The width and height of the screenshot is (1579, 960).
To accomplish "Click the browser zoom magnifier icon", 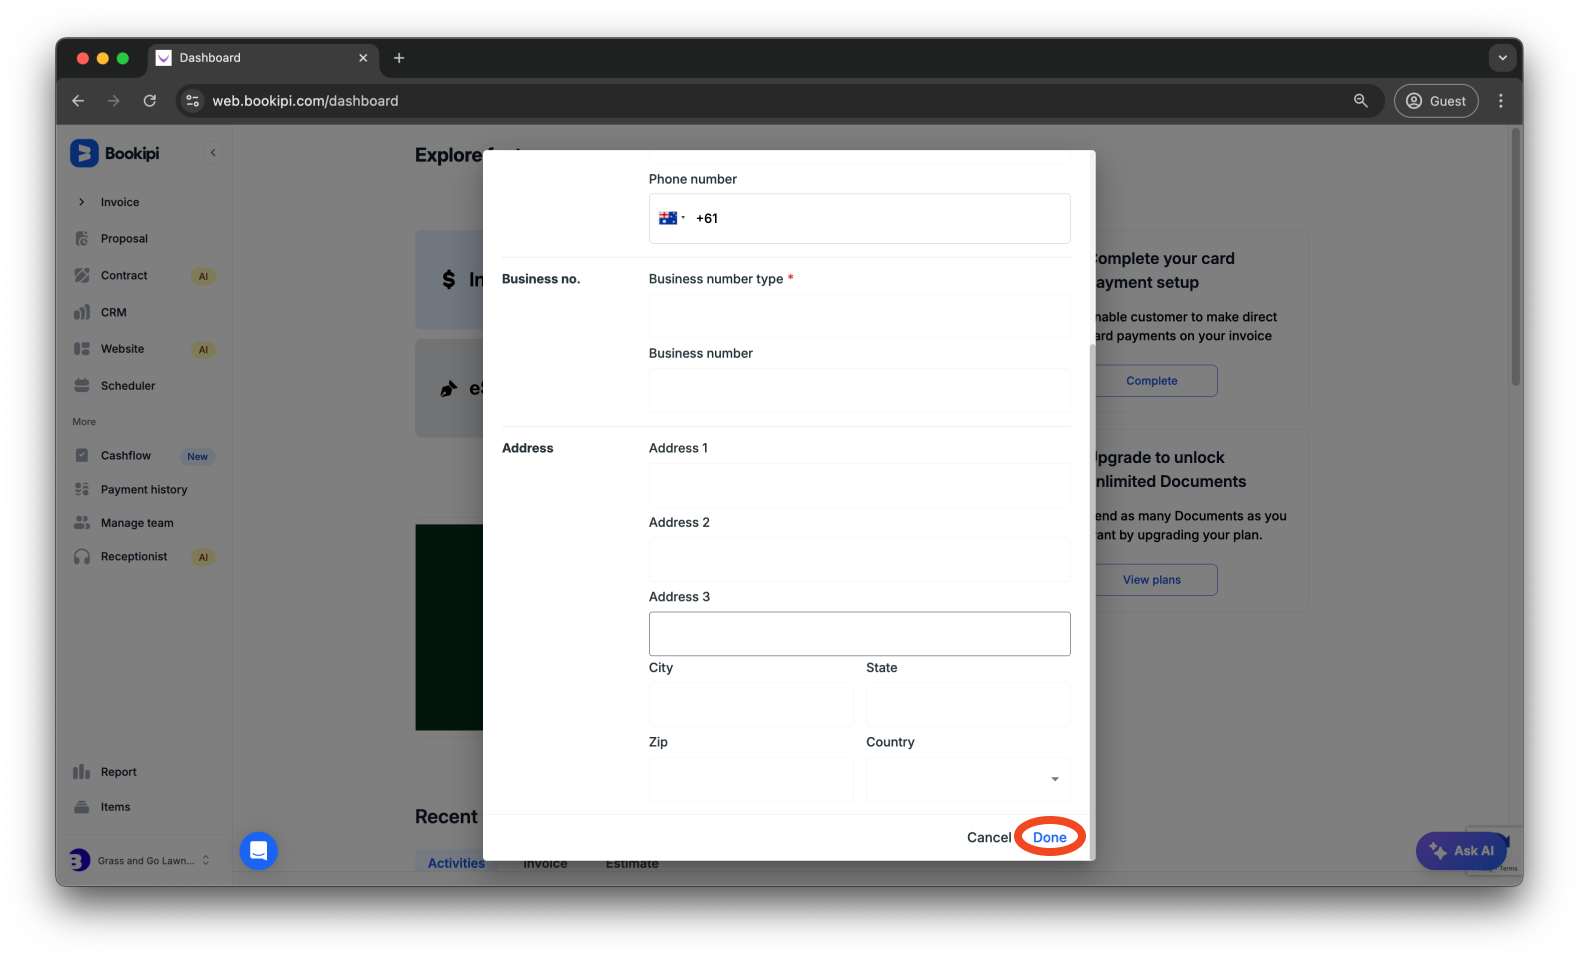I will click(x=1361, y=101).
